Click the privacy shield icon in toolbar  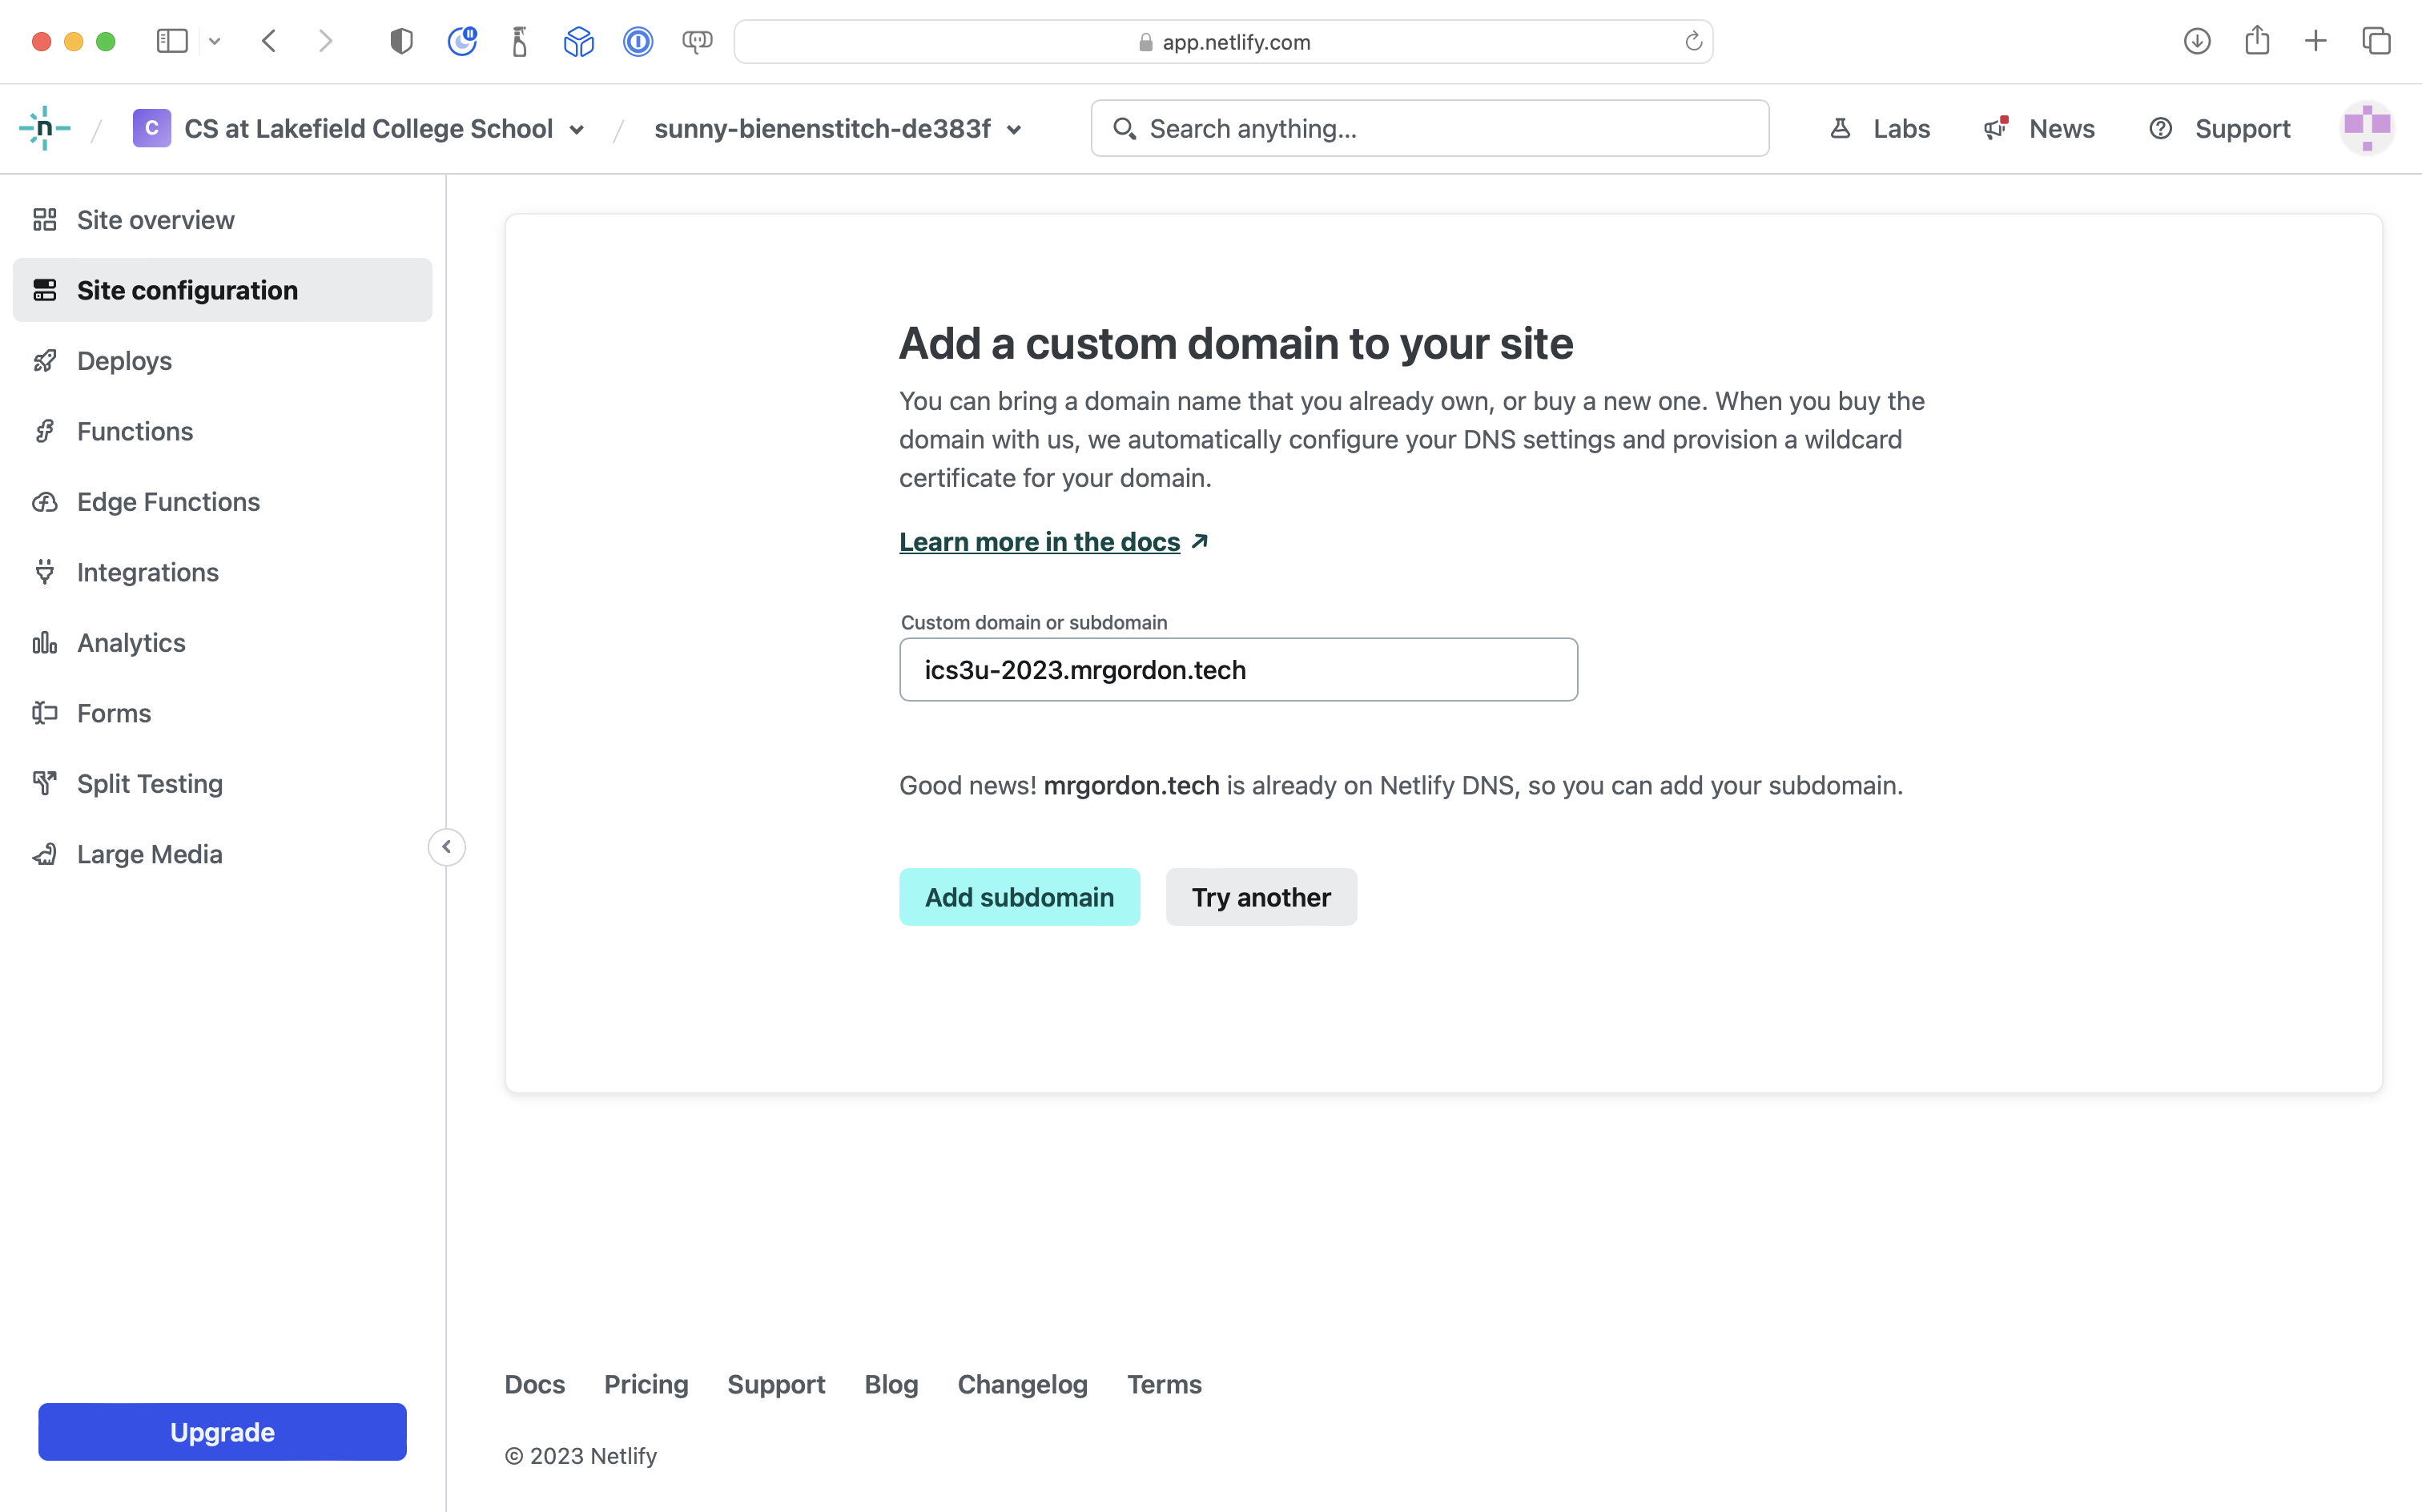click(401, 41)
